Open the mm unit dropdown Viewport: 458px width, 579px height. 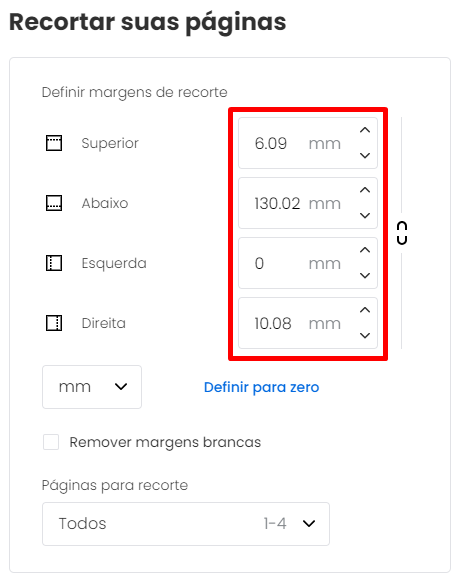coord(92,387)
